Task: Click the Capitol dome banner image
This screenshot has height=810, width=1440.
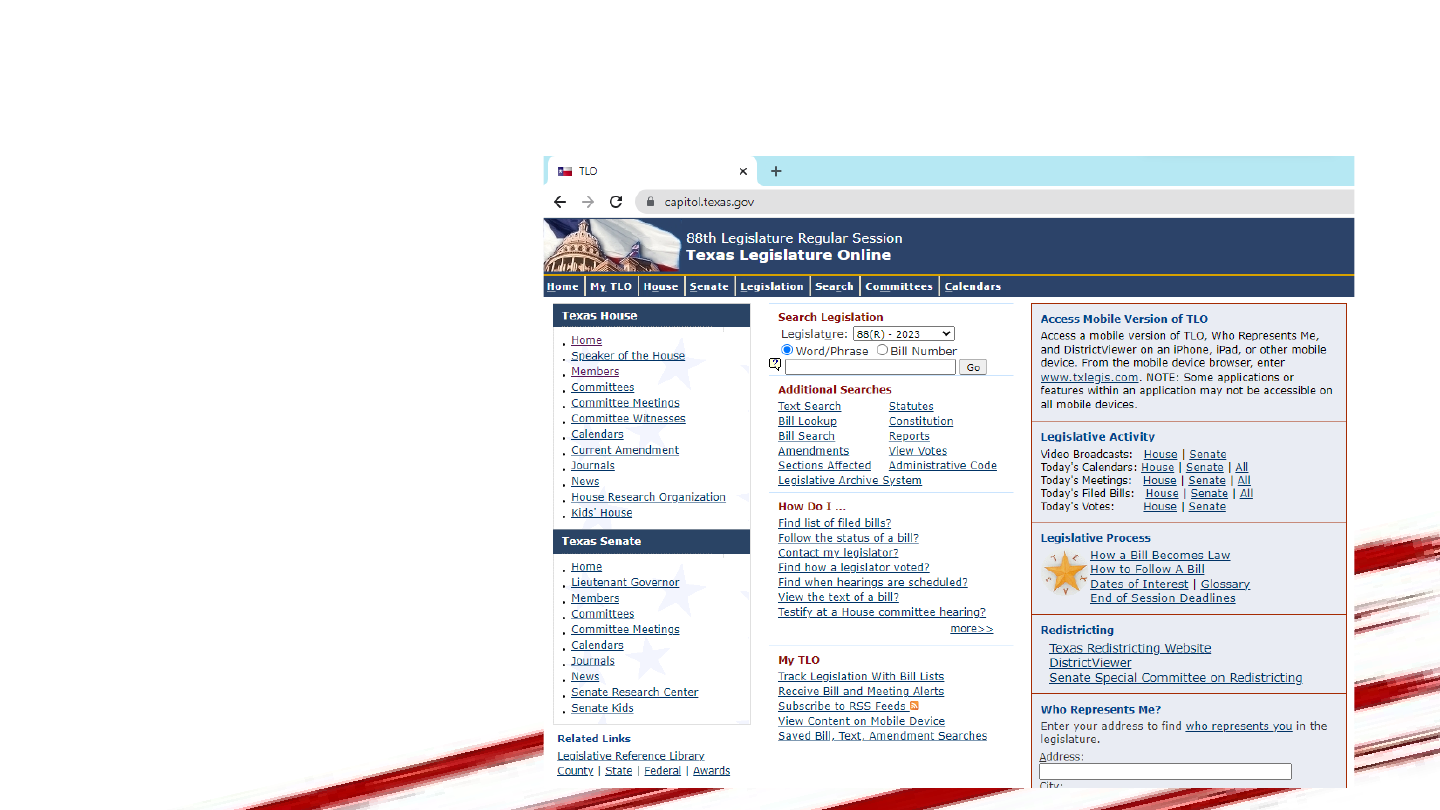Action: 598,246
